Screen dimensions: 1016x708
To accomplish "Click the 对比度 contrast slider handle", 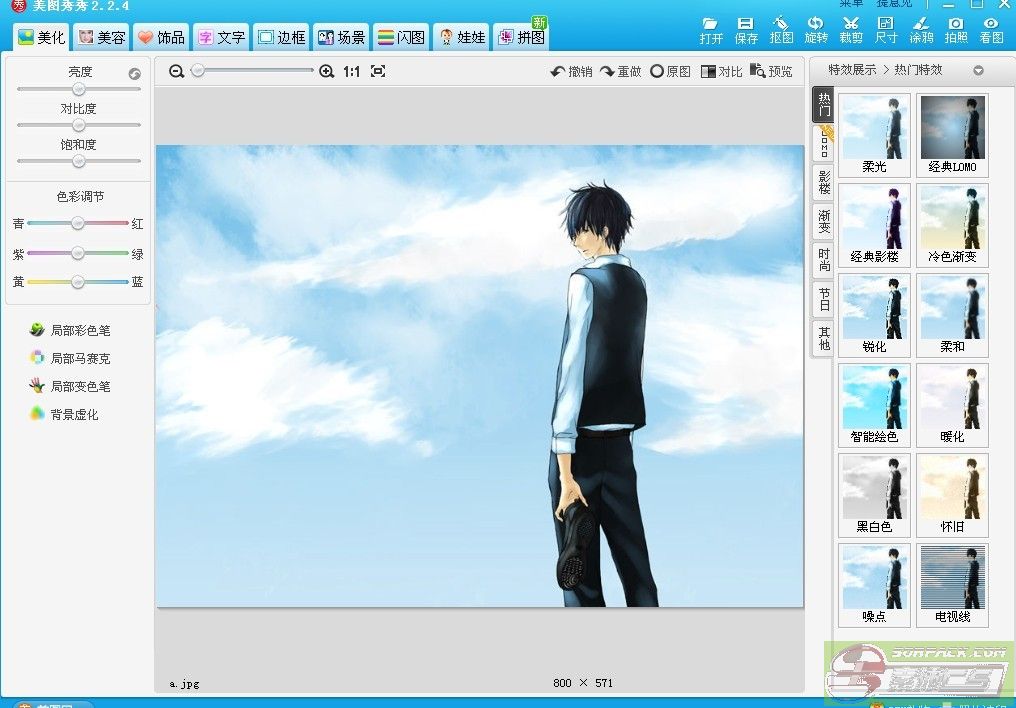I will 78,125.
